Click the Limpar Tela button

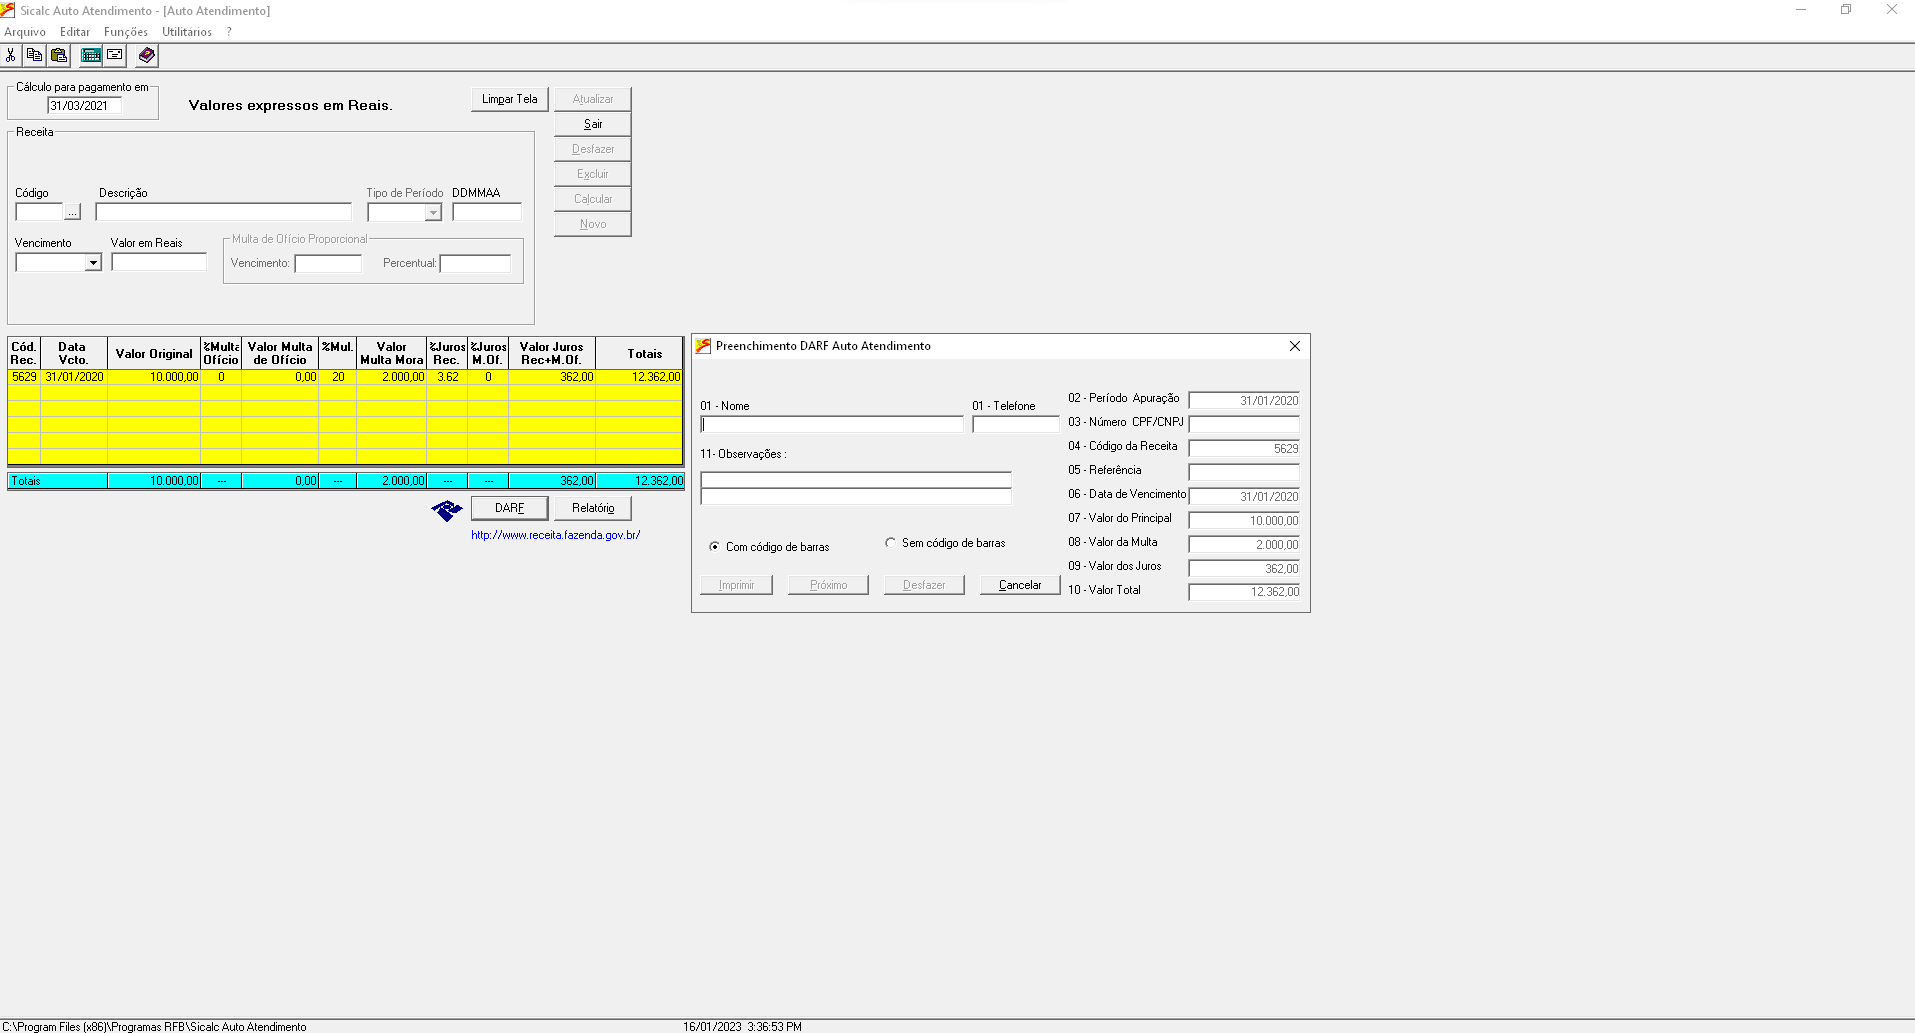point(509,99)
